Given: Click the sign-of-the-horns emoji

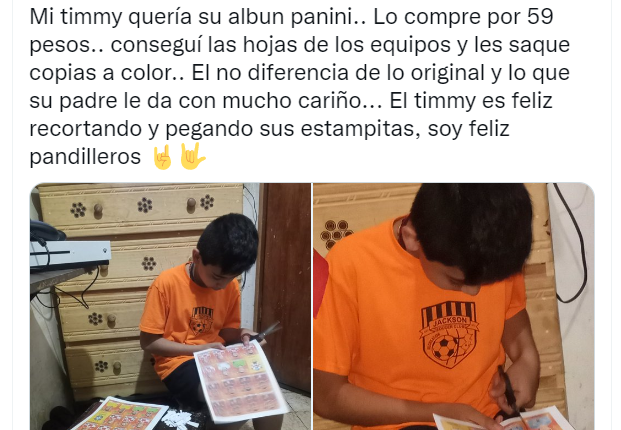Looking at the screenshot, I should click(163, 157).
